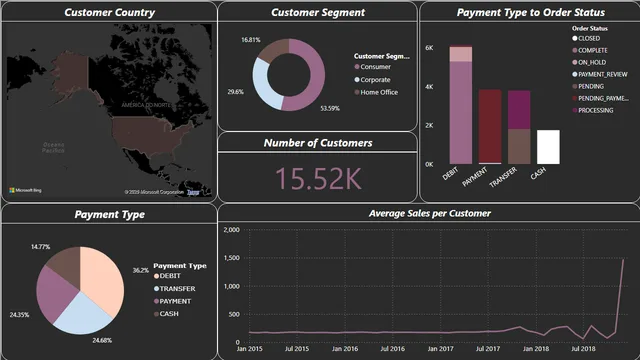The height and width of the screenshot is (360, 640).
Task: Click the DEBIT bar in the bar chart
Action: pyautogui.click(x=461, y=113)
